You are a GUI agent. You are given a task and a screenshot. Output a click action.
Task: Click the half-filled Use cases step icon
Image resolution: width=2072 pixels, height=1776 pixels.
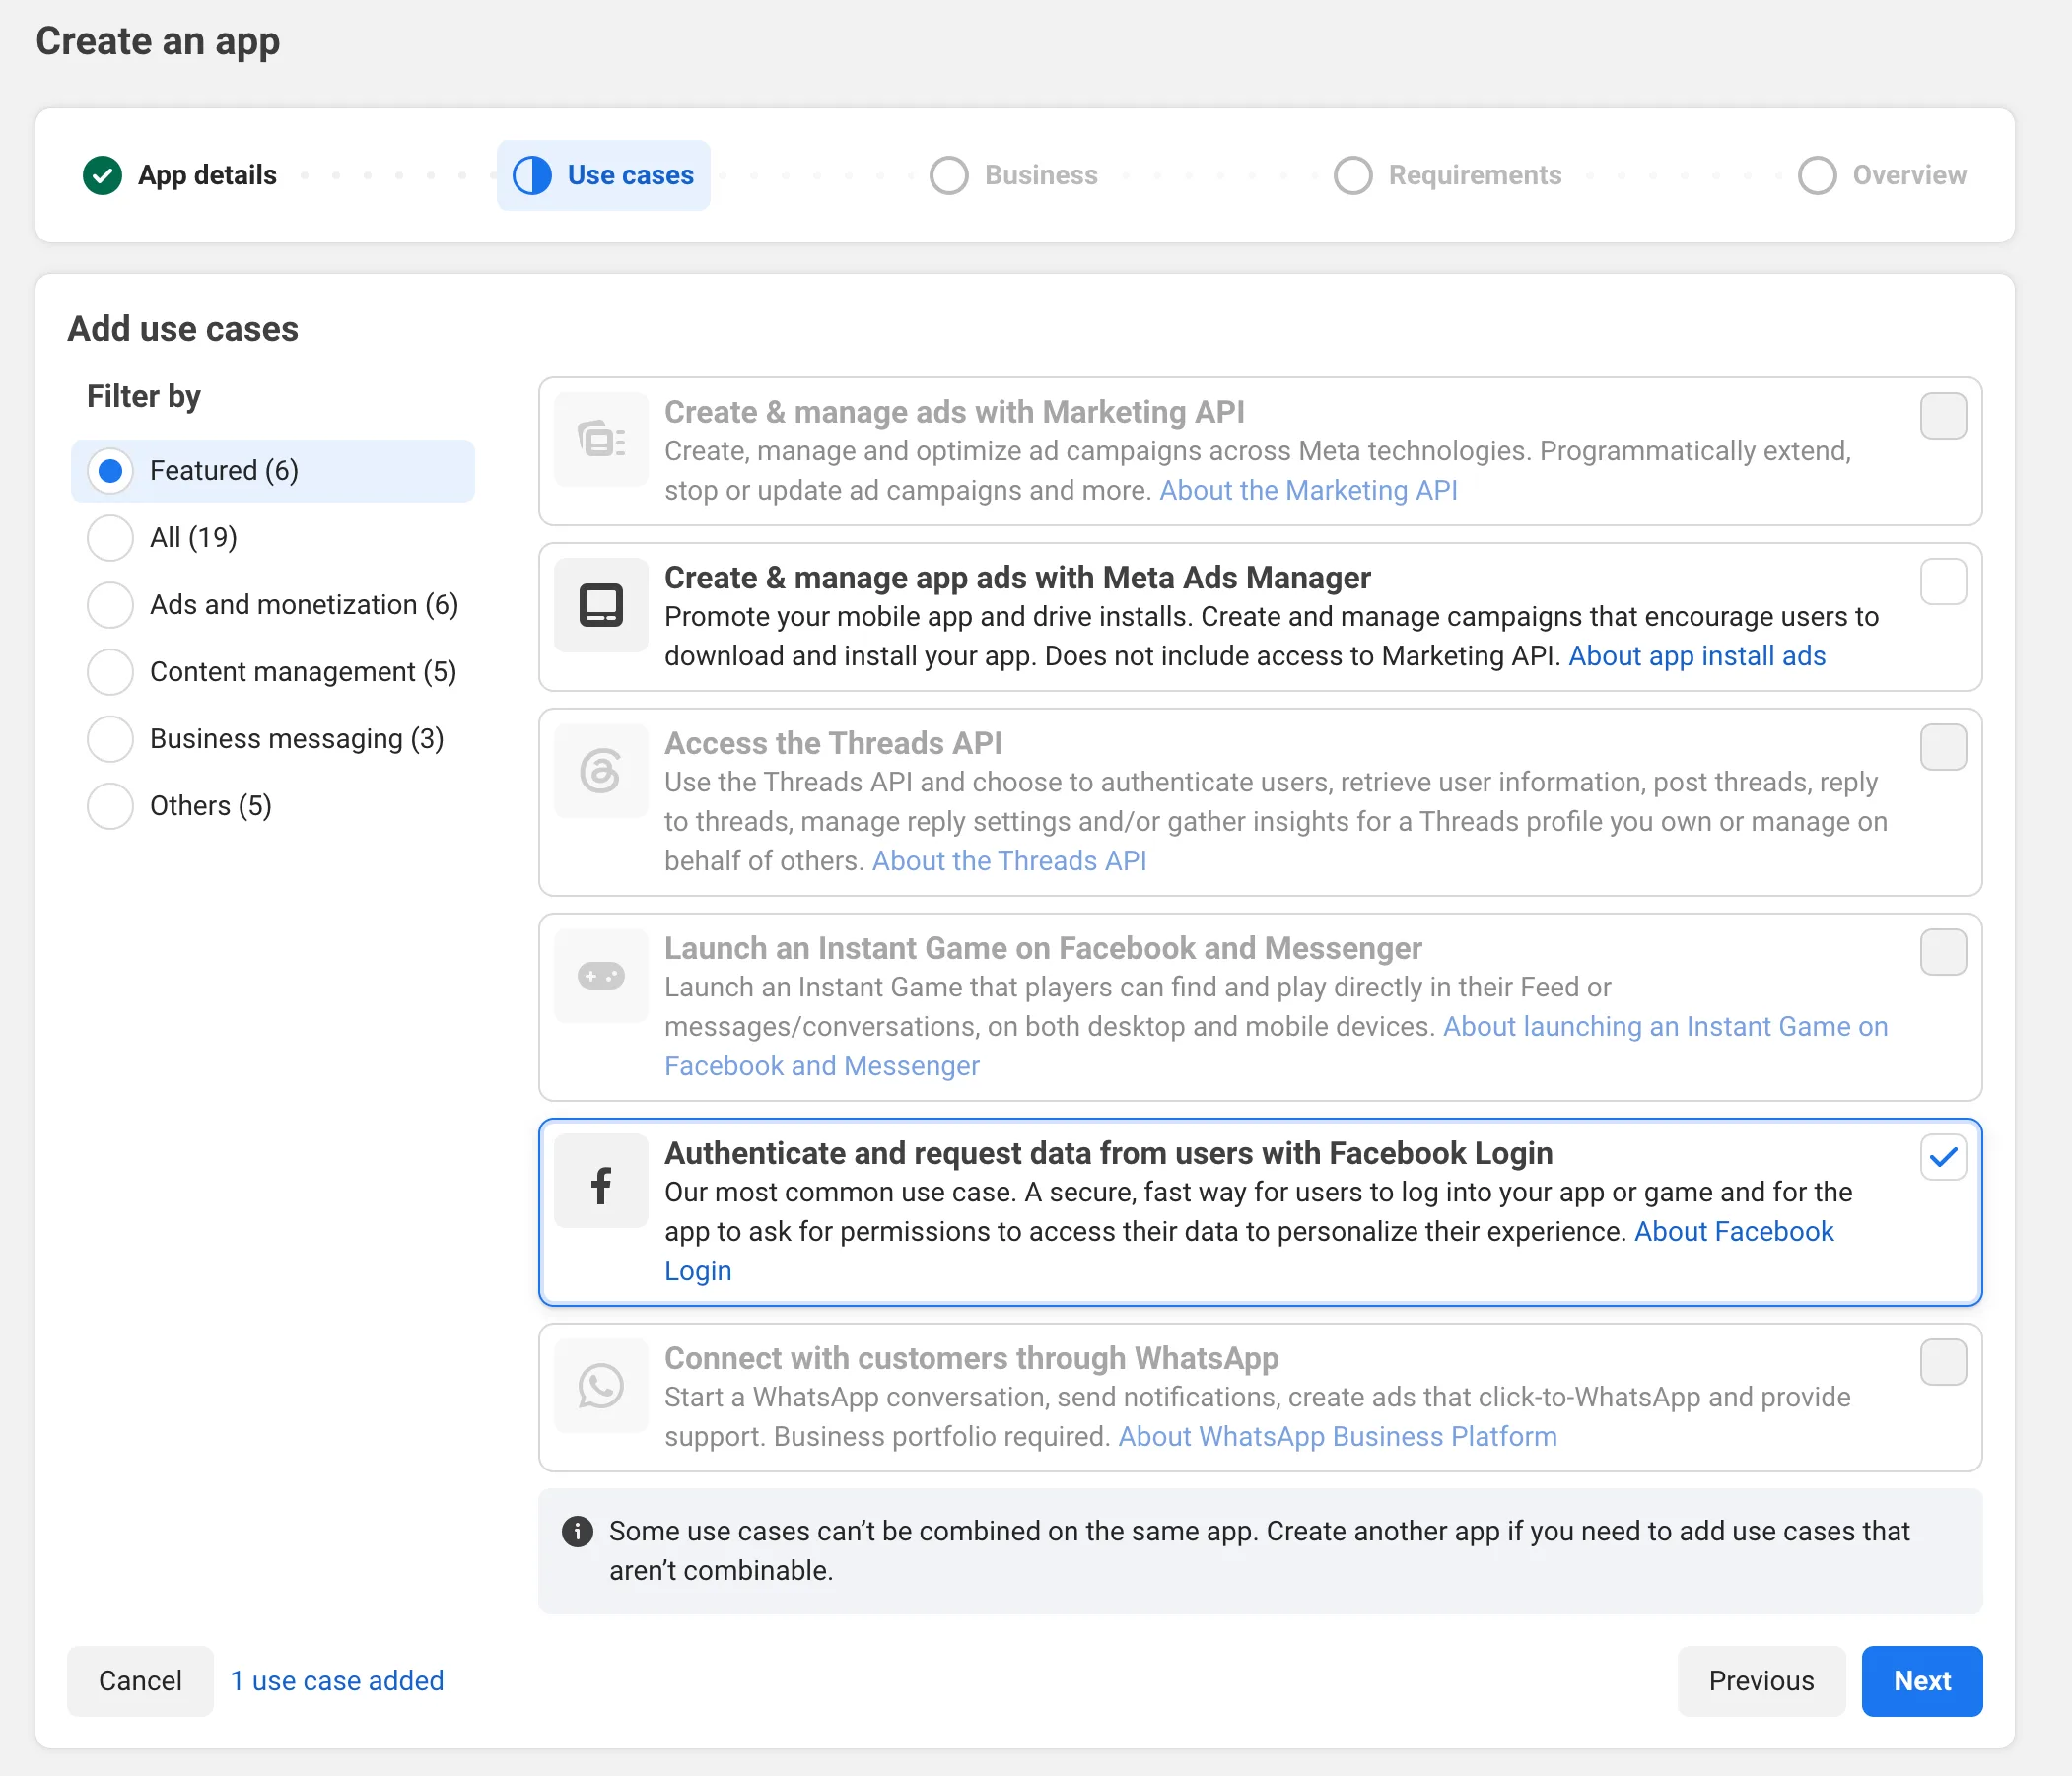(532, 175)
